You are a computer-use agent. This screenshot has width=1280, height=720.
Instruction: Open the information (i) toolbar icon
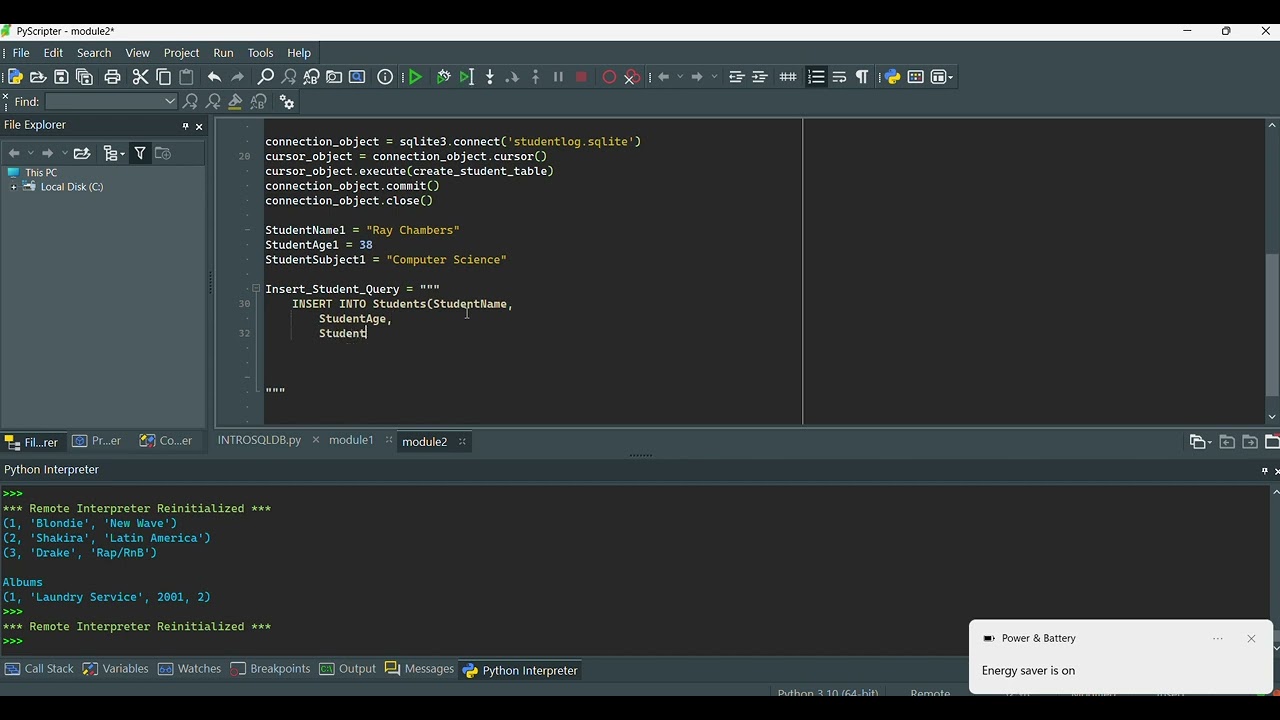[x=385, y=77]
